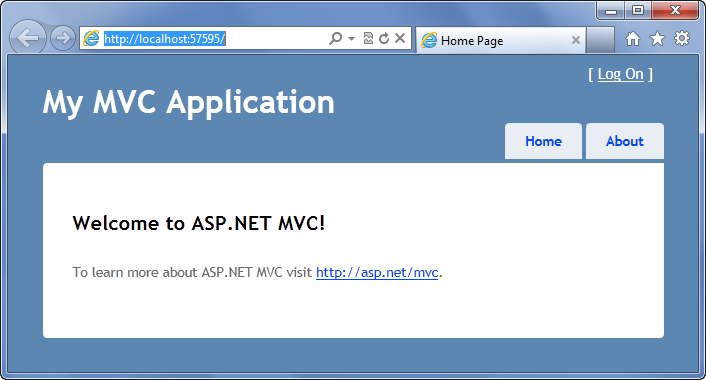The height and width of the screenshot is (380, 706).
Task: Follow the http://asp.net/mvc link
Action: pos(377,272)
